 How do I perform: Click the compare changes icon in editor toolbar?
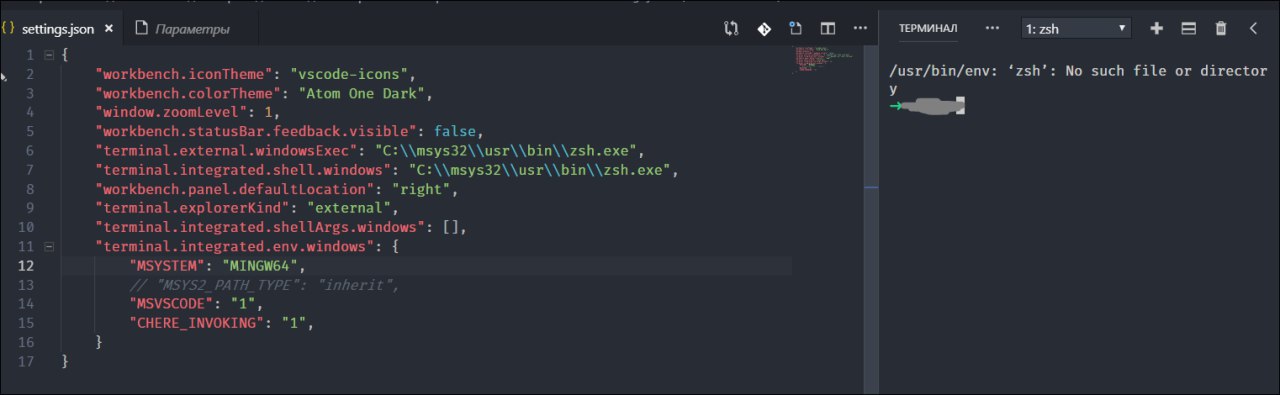[x=731, y=29]
